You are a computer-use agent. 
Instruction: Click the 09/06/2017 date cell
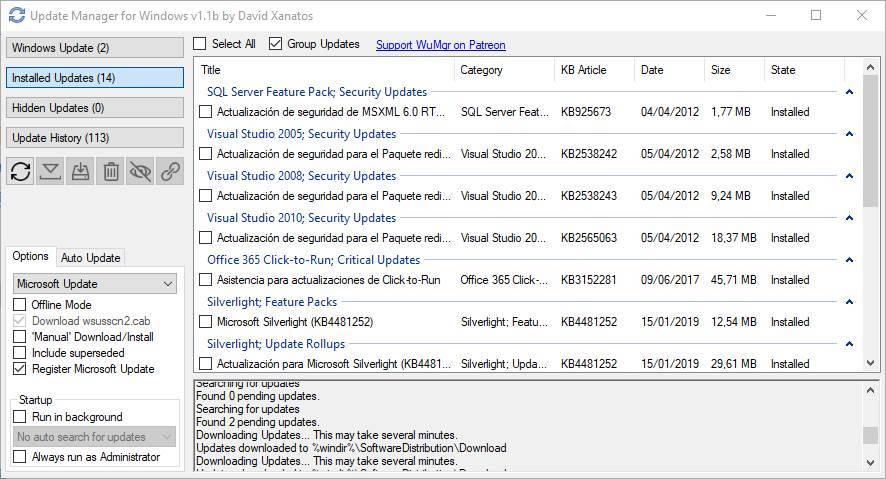point(670,280)
